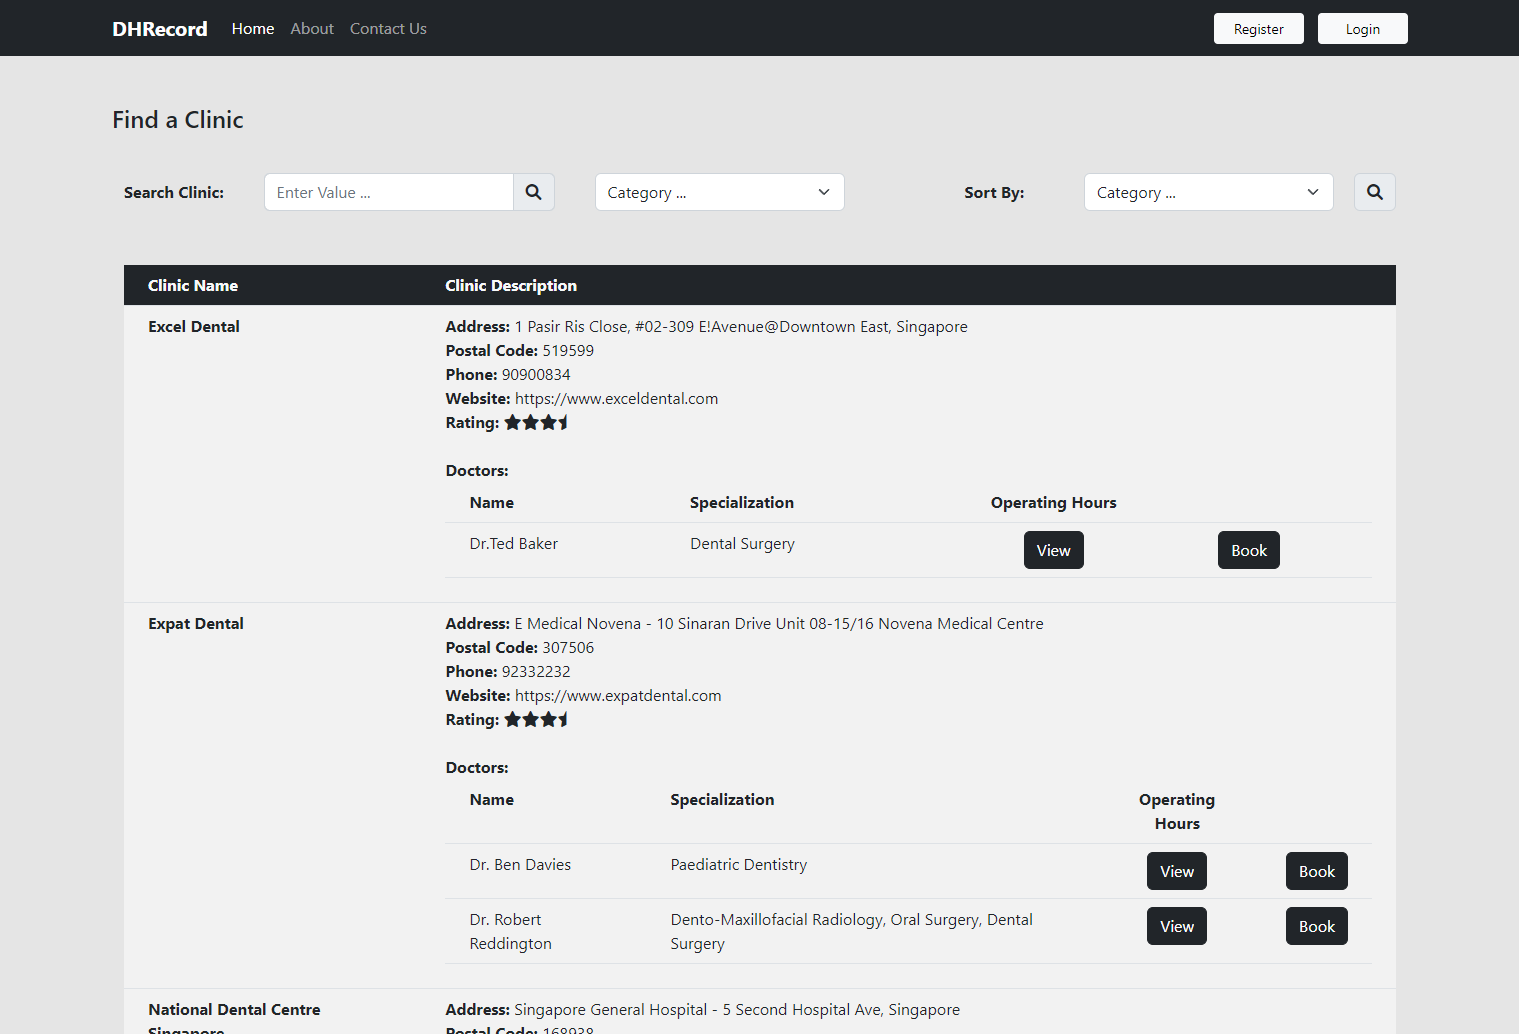Click the Dento-Maxillofacial Radiology specialization cell
The image size is (1519, 1034).
(x=852, y=932)
